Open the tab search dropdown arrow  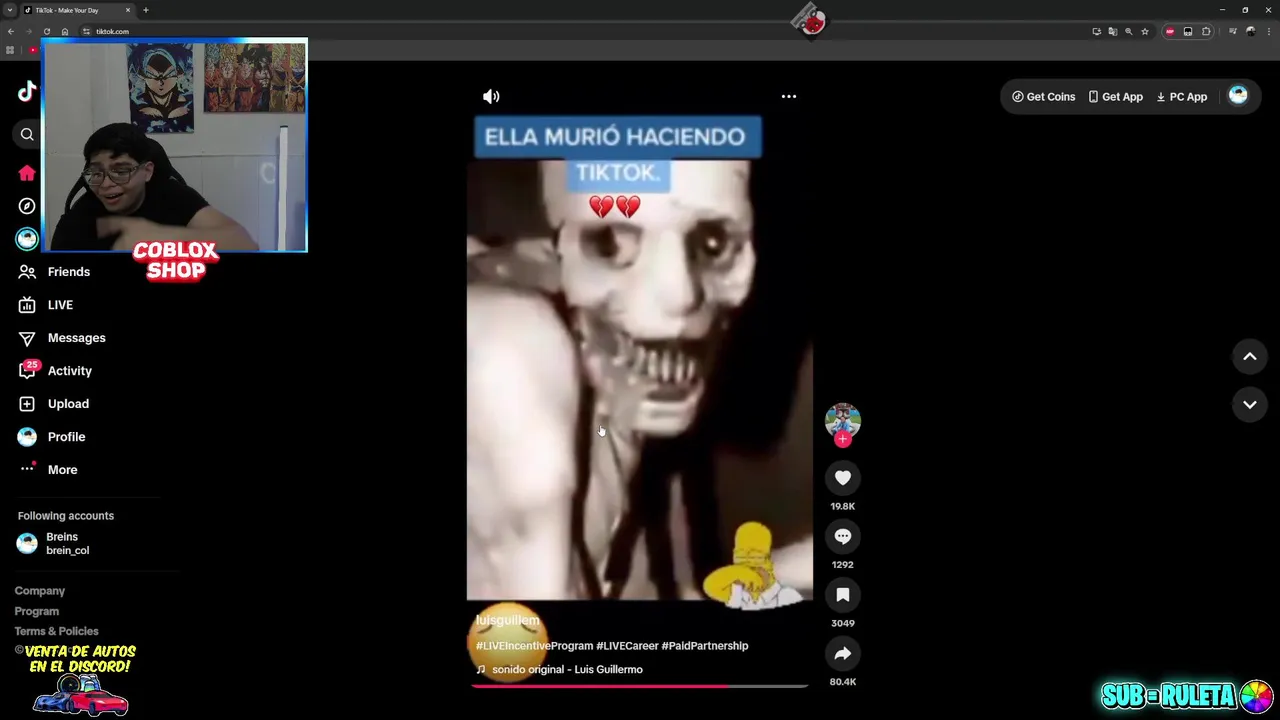point(10,10)
